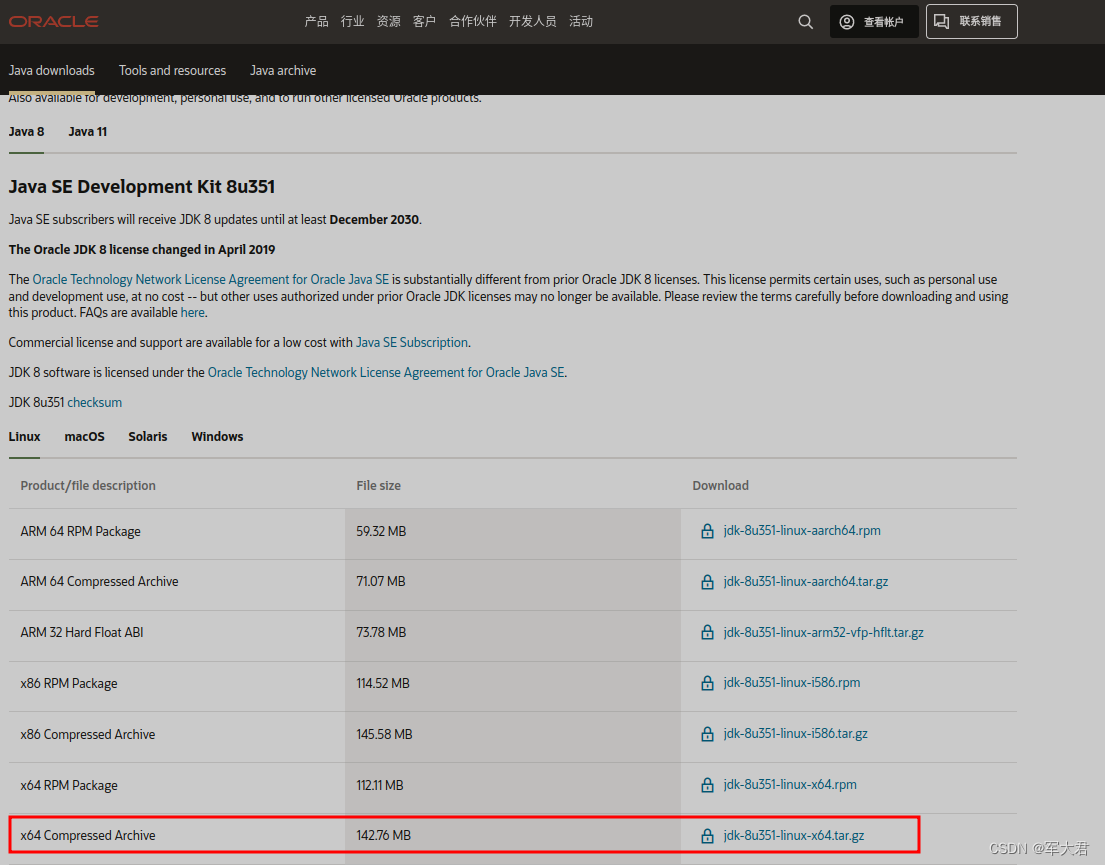Switch to the Solaris platform tab
This screenshot has height=865, width=1105.
pos(148,436)
